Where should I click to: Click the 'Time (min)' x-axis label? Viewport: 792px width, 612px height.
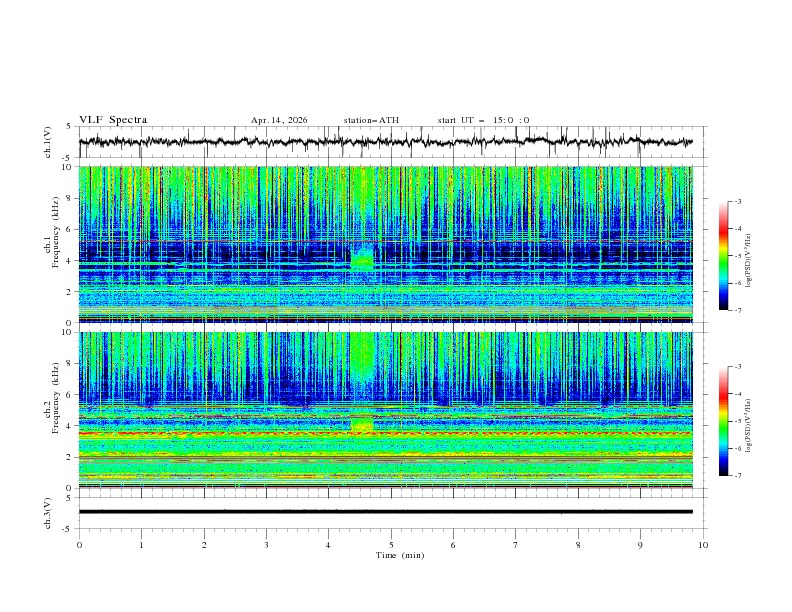coord(400,555)
